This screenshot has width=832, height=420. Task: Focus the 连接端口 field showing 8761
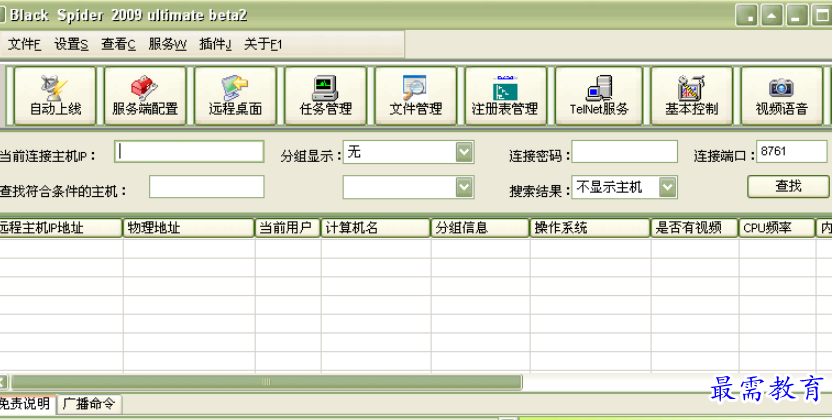point(791,152)
